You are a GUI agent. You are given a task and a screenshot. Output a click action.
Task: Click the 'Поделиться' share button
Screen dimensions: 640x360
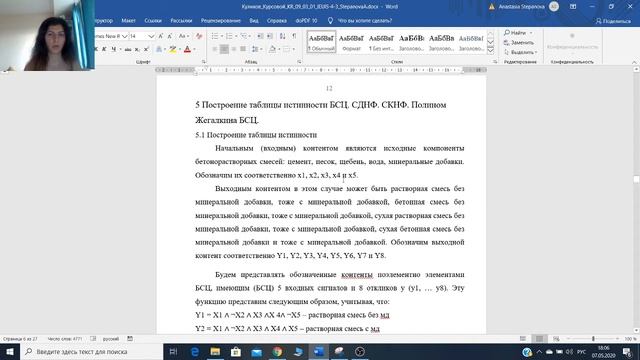[x=613, y=21]
